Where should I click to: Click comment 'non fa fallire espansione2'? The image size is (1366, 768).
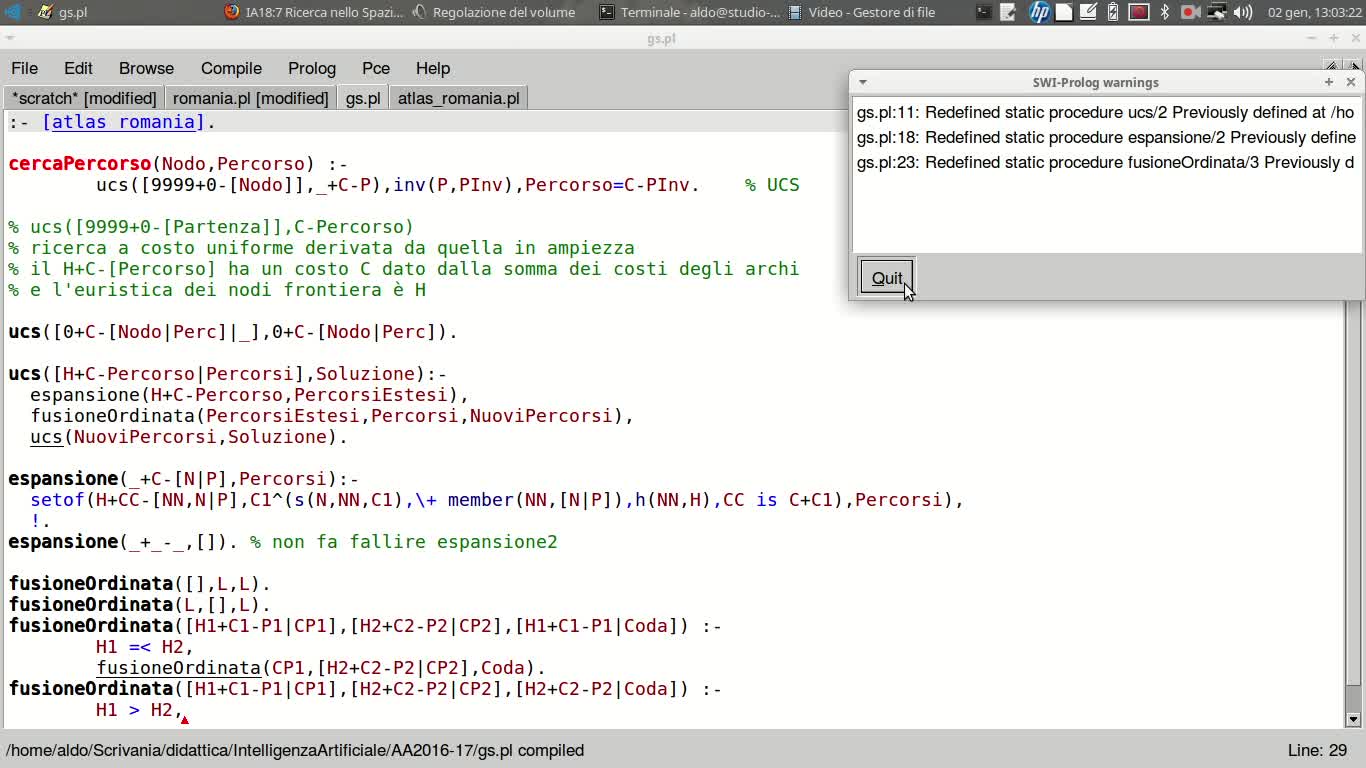coord(403,542)
